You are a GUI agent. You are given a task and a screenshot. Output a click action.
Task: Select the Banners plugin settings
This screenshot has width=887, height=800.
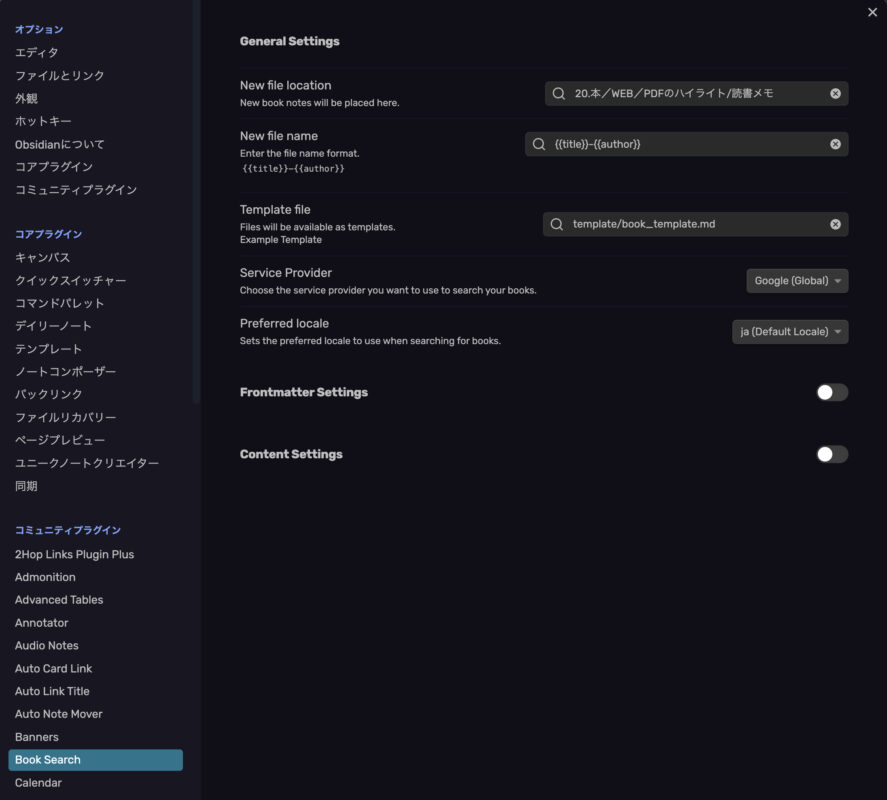tap(37, 737)
